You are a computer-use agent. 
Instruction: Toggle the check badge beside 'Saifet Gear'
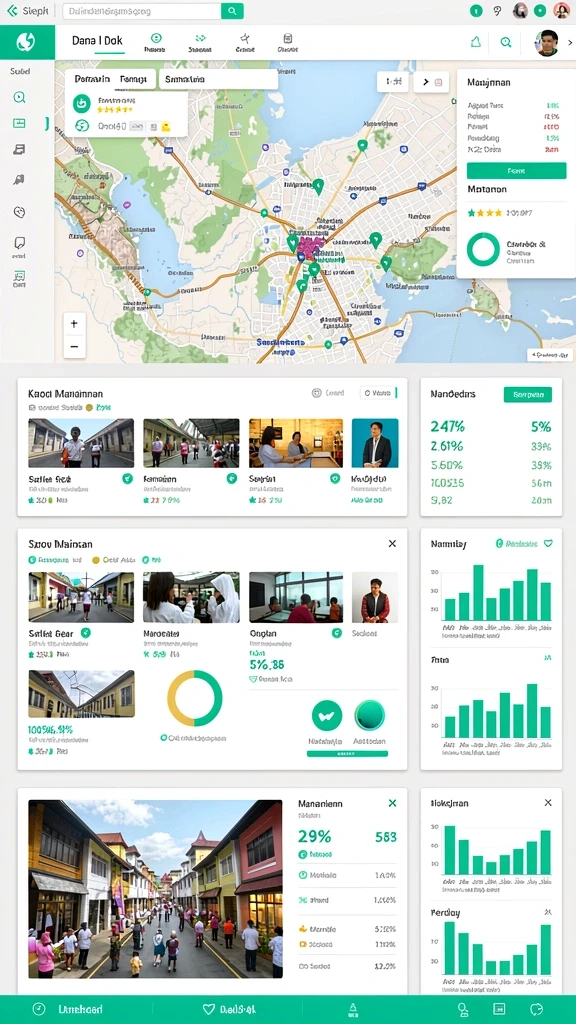(86, 633)
